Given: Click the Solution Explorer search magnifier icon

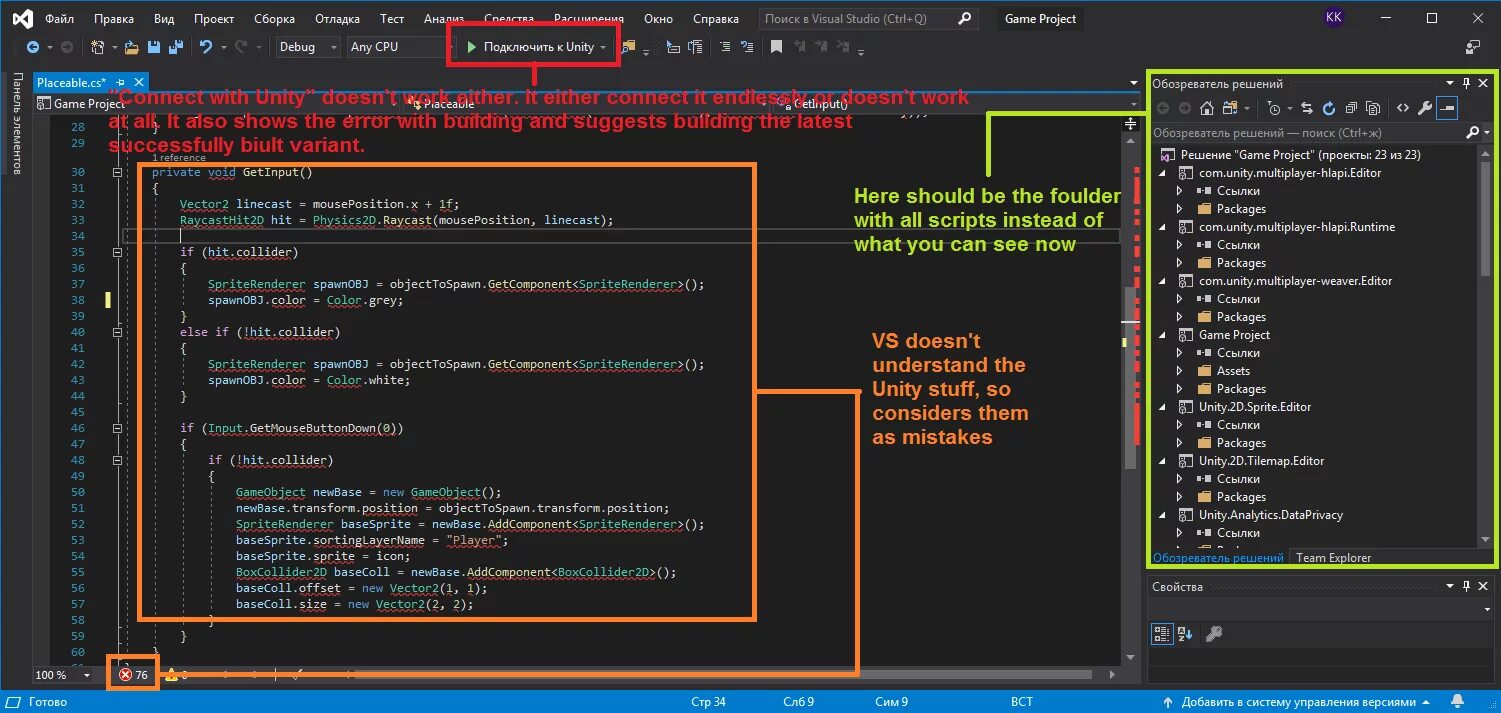Looking at the screenshot, I should [1471, 132].
